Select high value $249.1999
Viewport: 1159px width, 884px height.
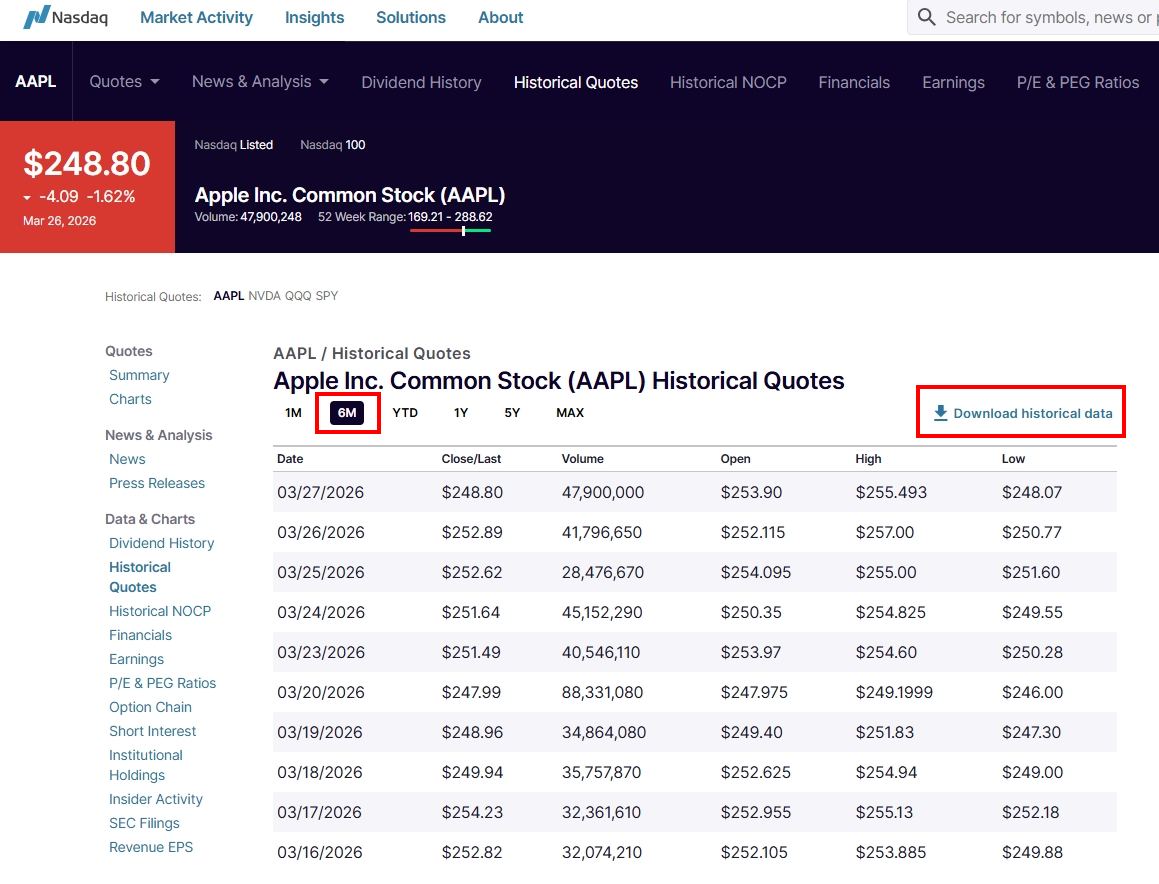(894, 693)
